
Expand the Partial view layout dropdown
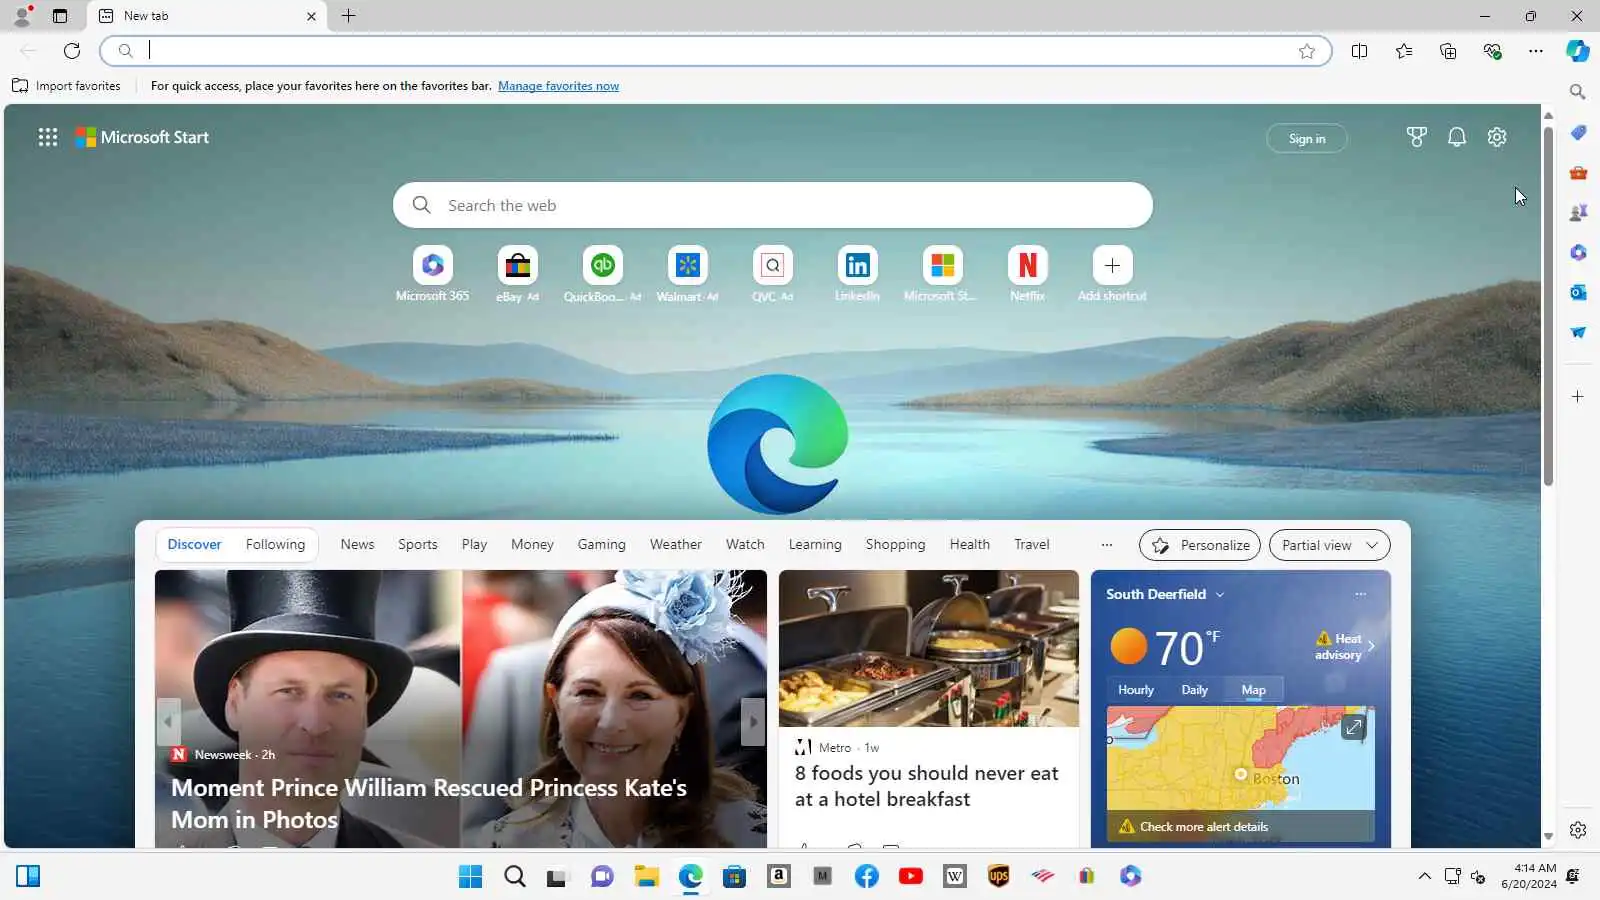(1329, 545)
